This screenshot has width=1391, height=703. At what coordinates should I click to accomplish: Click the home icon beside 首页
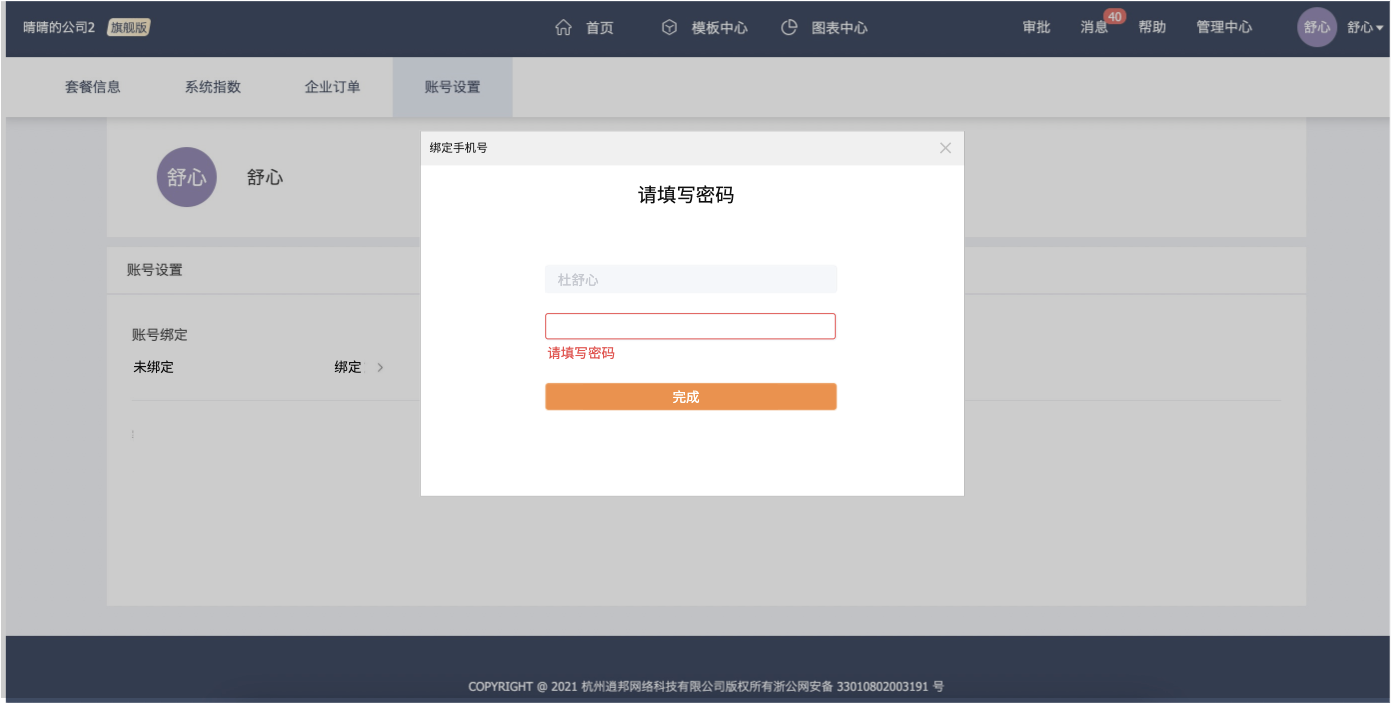[563, 28]
